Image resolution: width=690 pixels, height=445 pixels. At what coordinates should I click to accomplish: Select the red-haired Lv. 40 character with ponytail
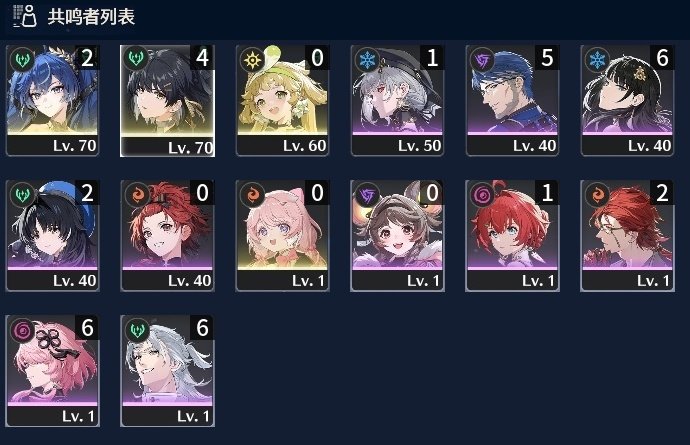pyautogui.click(x=167, y=235)
